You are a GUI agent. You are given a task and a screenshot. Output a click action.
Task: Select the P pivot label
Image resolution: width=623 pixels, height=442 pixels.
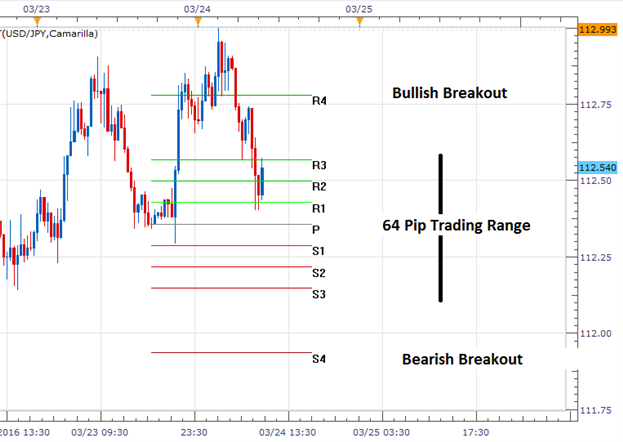(316, 229)
